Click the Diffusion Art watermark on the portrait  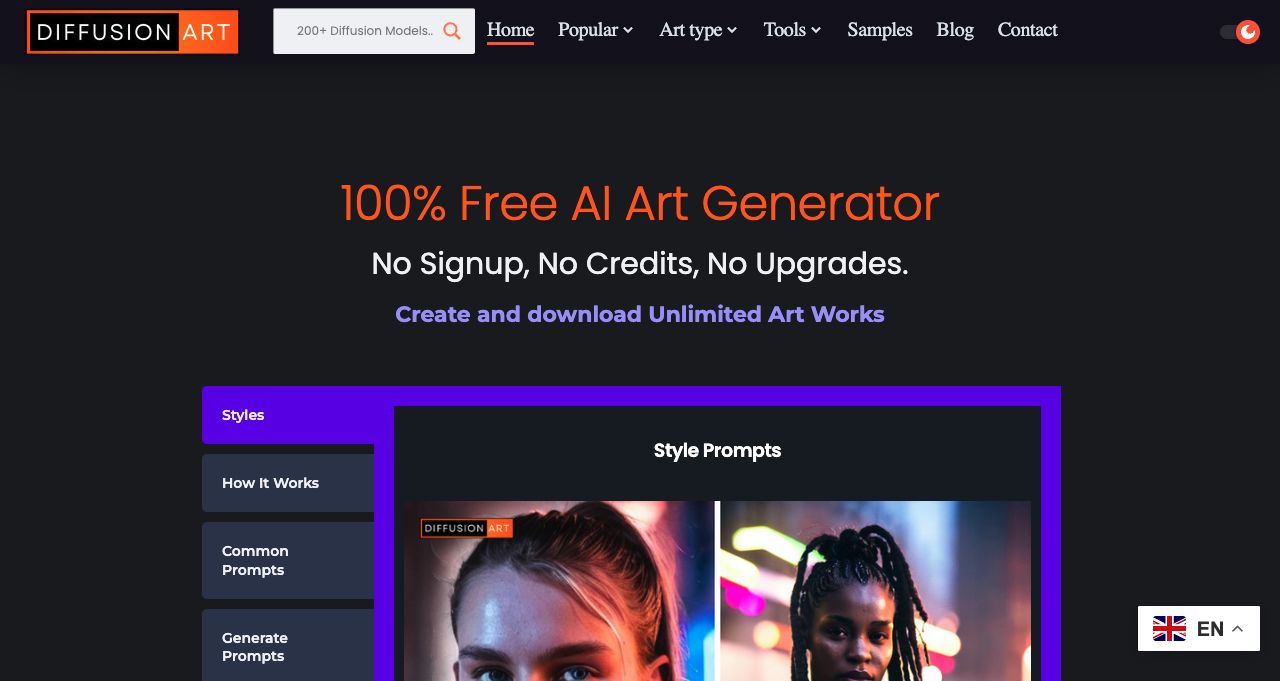point(467,528)
